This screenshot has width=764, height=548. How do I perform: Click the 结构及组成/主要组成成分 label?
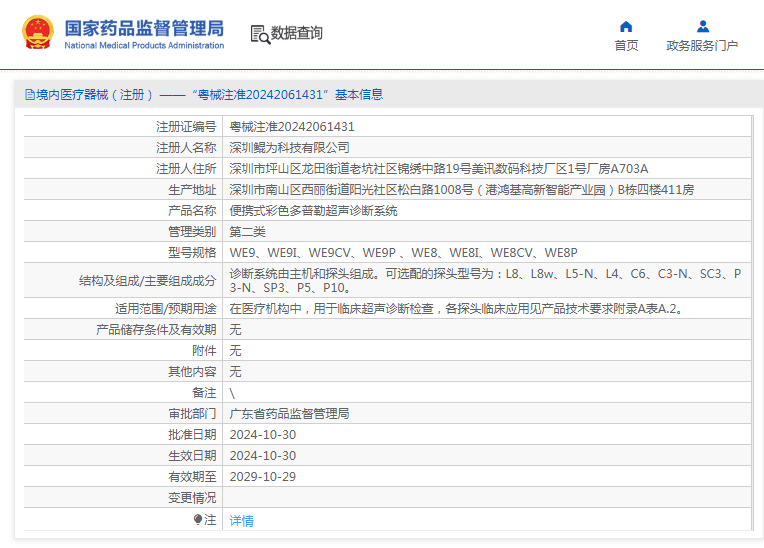point(148,281)
